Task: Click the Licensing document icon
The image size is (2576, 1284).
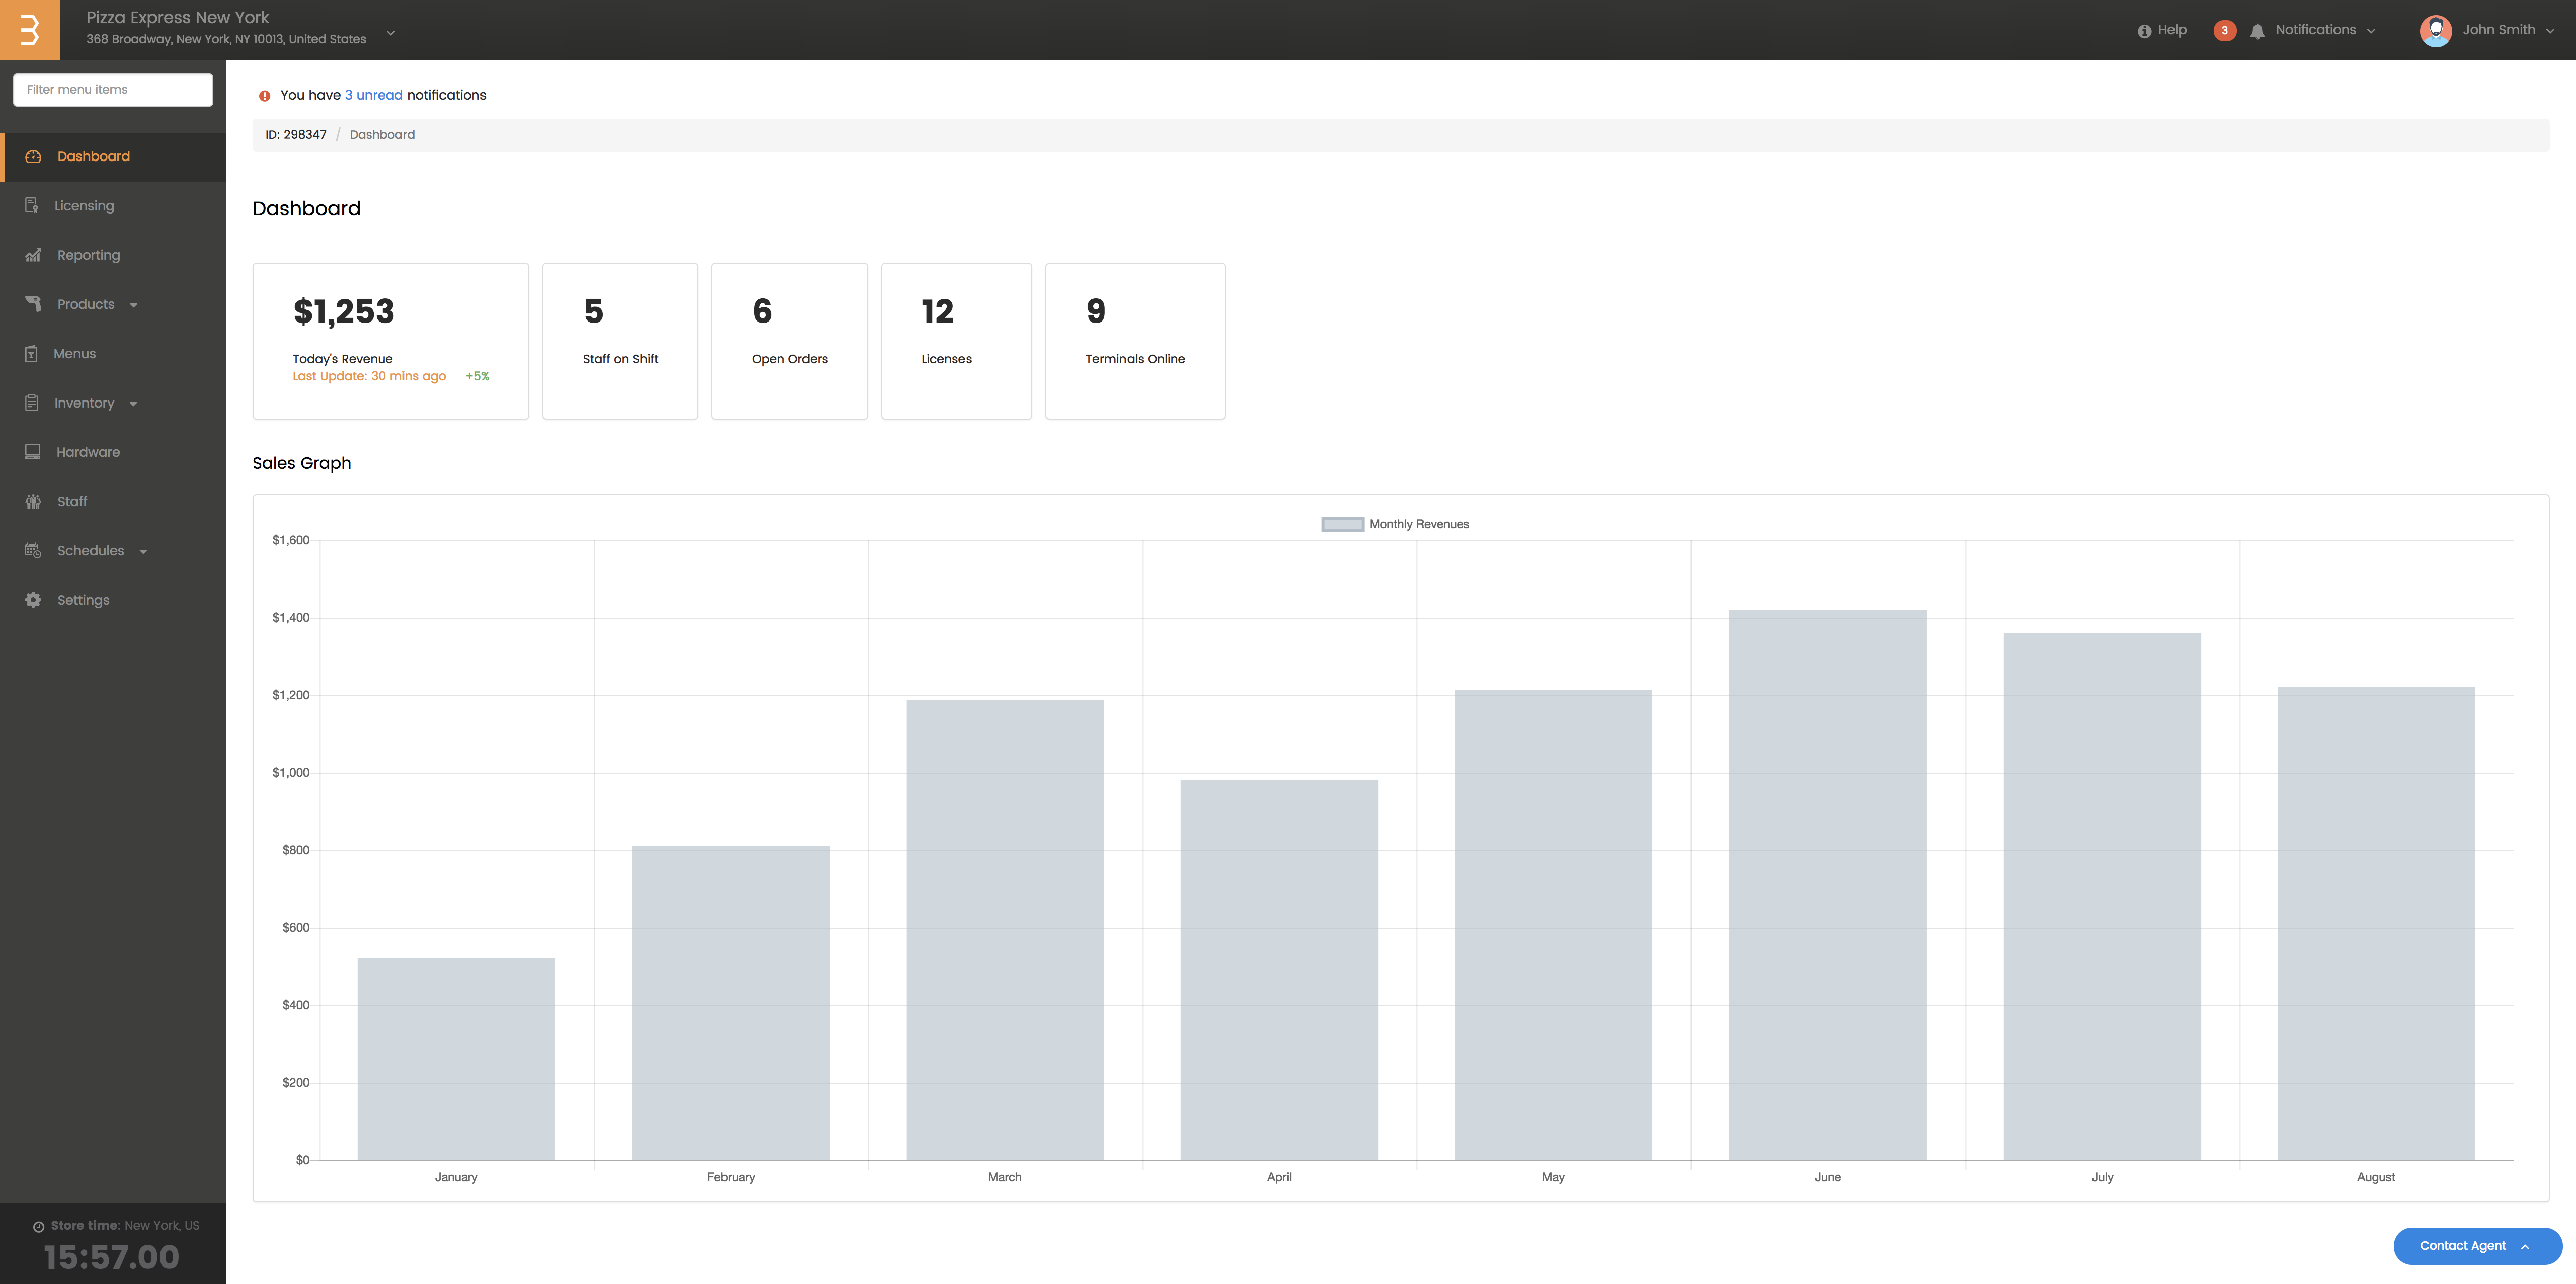Action: coord(32,206)
